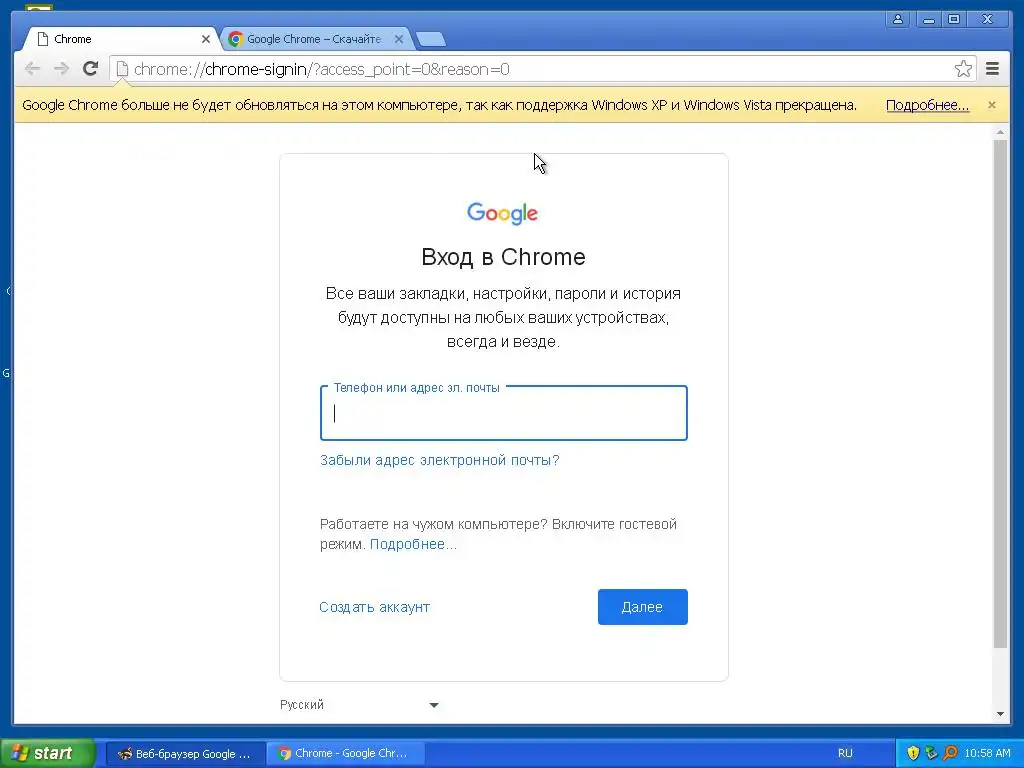1024x768 pixels.
Task: Open the Chrome user profile button
Action: click(899, 19)
